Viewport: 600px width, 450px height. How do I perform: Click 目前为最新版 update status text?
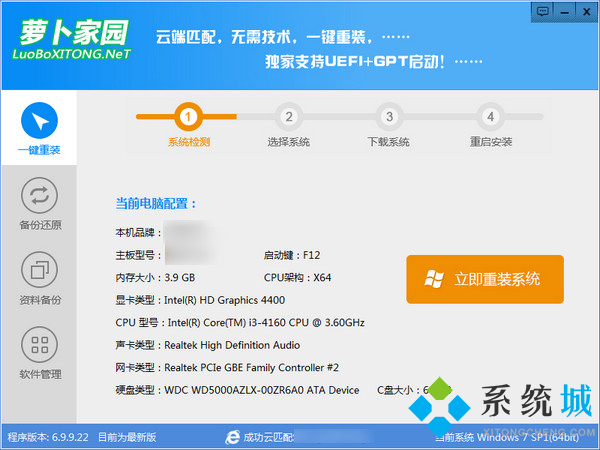point(129,437)
